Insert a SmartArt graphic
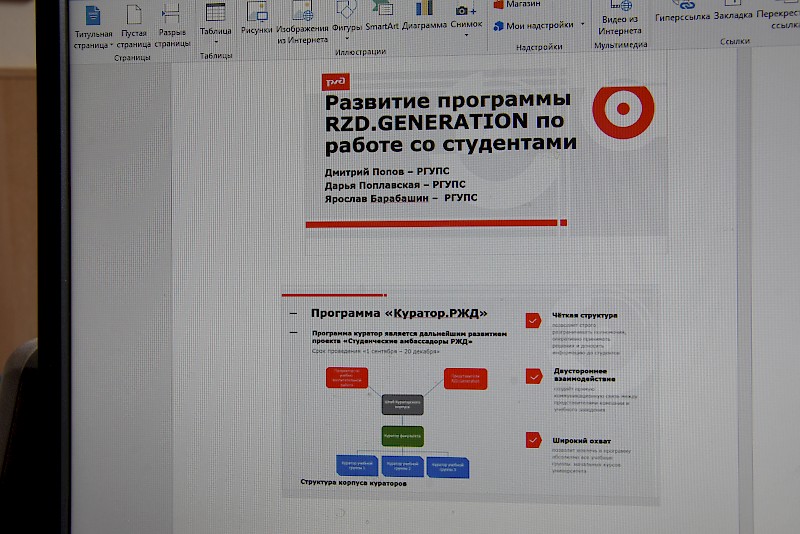This screenshot has width=800, height=534. pyautogui.click(x=382, y=18)
